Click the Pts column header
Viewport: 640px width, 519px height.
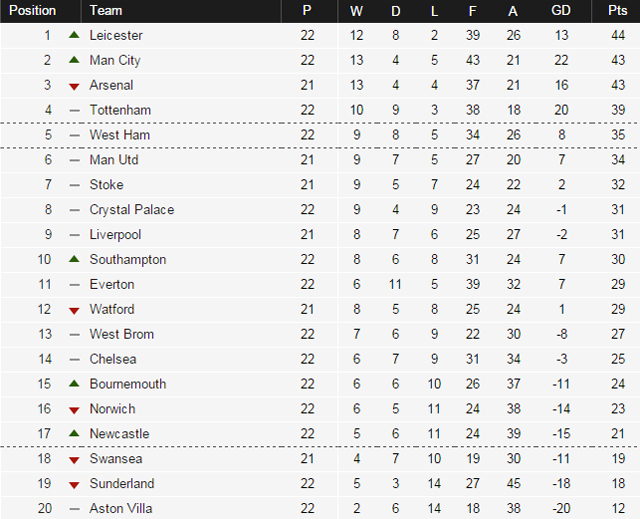coord(617,11)
